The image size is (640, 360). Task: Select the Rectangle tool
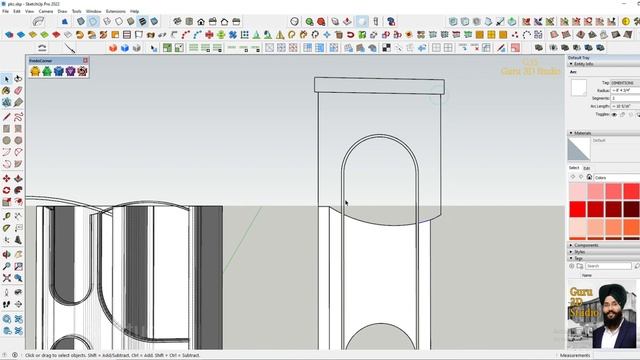click(7, 129)
